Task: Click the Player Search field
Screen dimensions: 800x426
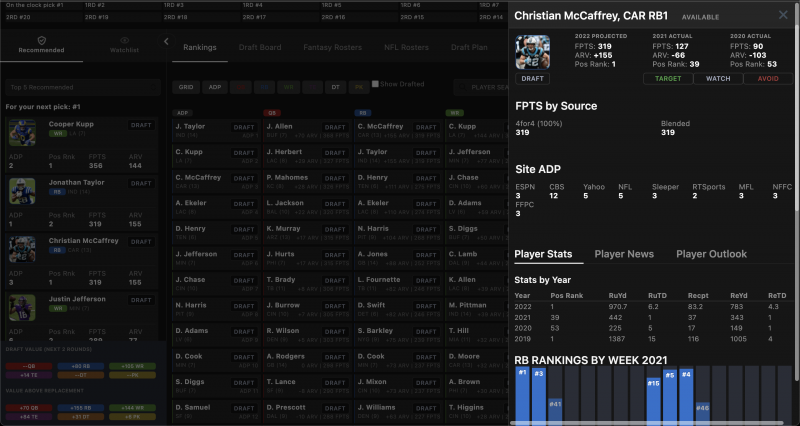Action: point(481,87)
